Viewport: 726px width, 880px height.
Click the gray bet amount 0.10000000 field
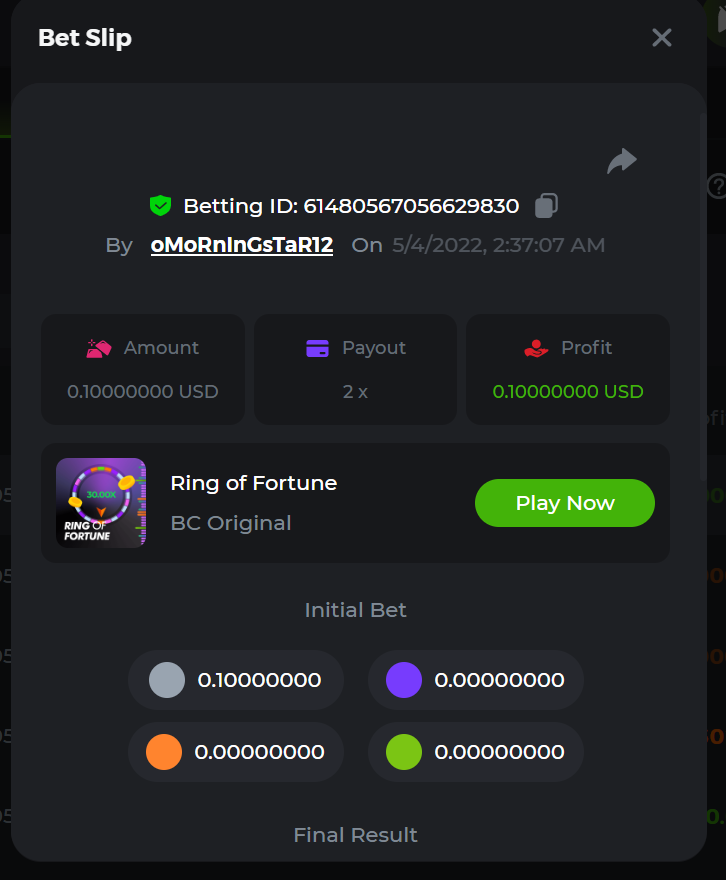259,680
